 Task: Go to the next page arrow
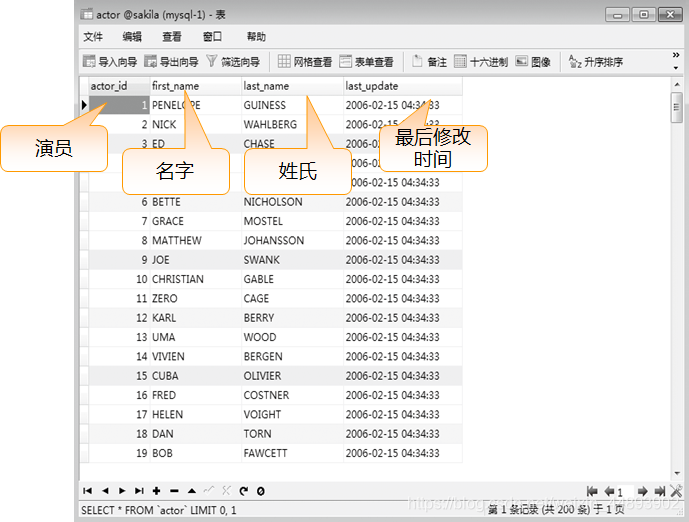(642, 491)
